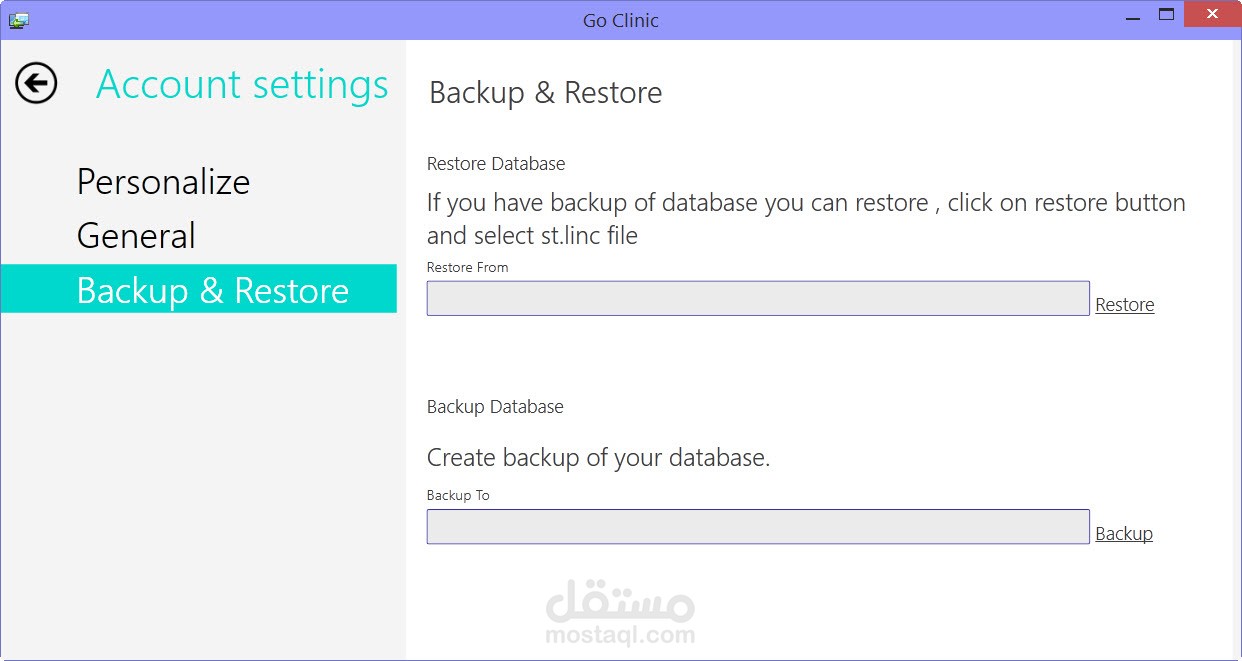The width and height of the screenshot is (1242, 661).
Task: Click the Go Clinic app icon in title bar
Action: point(18,20)
